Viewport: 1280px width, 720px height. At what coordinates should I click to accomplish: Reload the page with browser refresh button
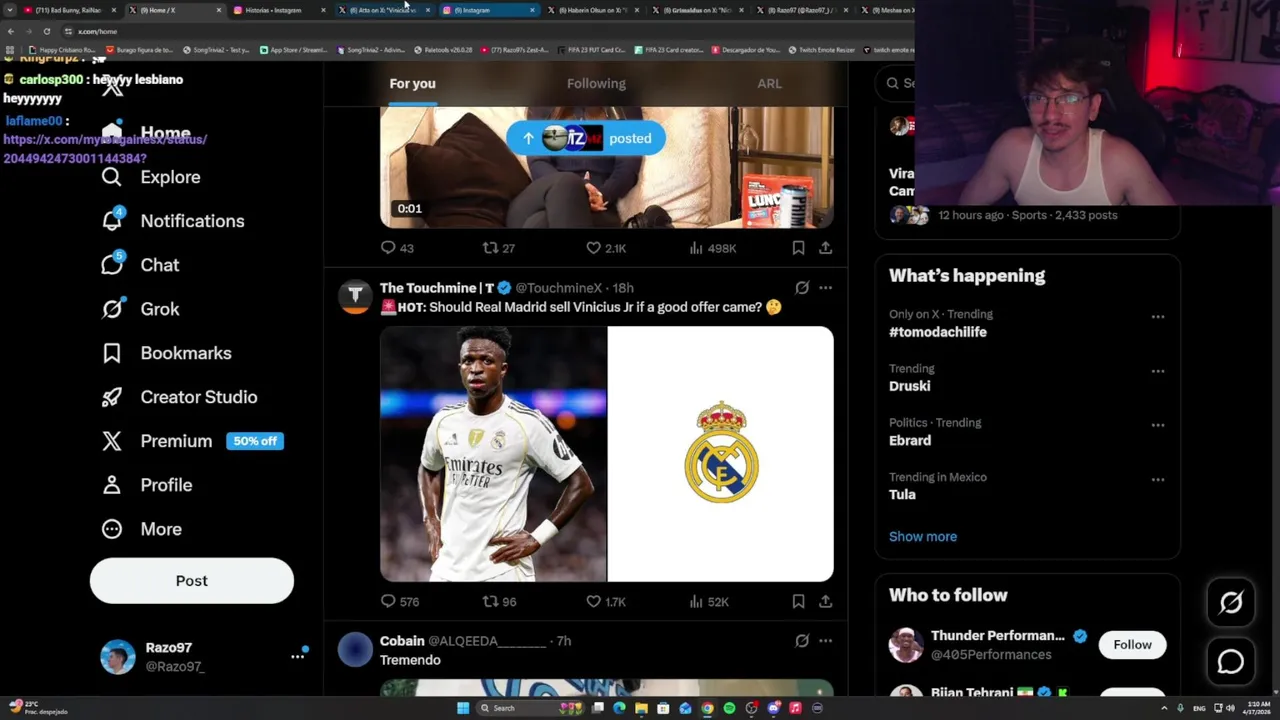tap(46, 31)
